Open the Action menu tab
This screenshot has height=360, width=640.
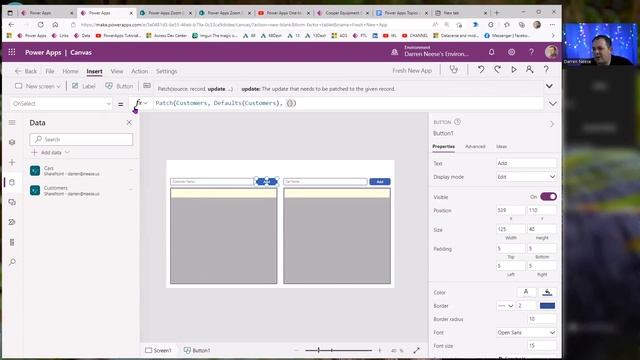(x=140, y=71)
